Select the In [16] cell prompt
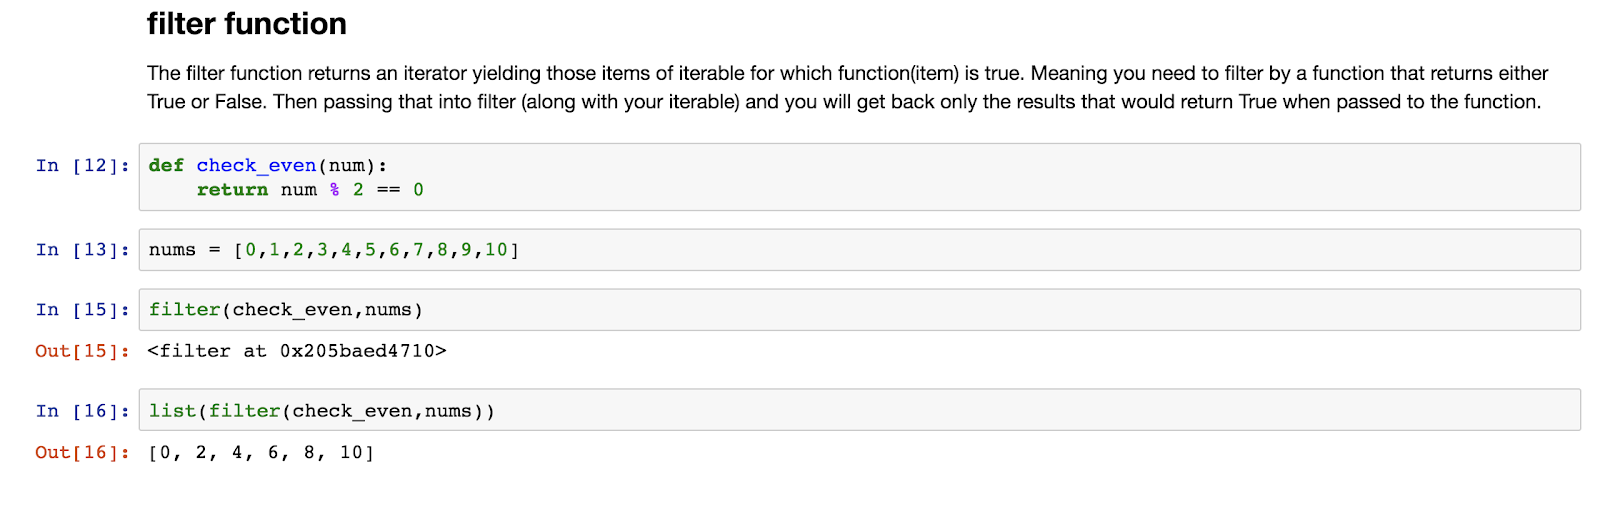This screenshot has height=511, width=1600. click(83, 411)
